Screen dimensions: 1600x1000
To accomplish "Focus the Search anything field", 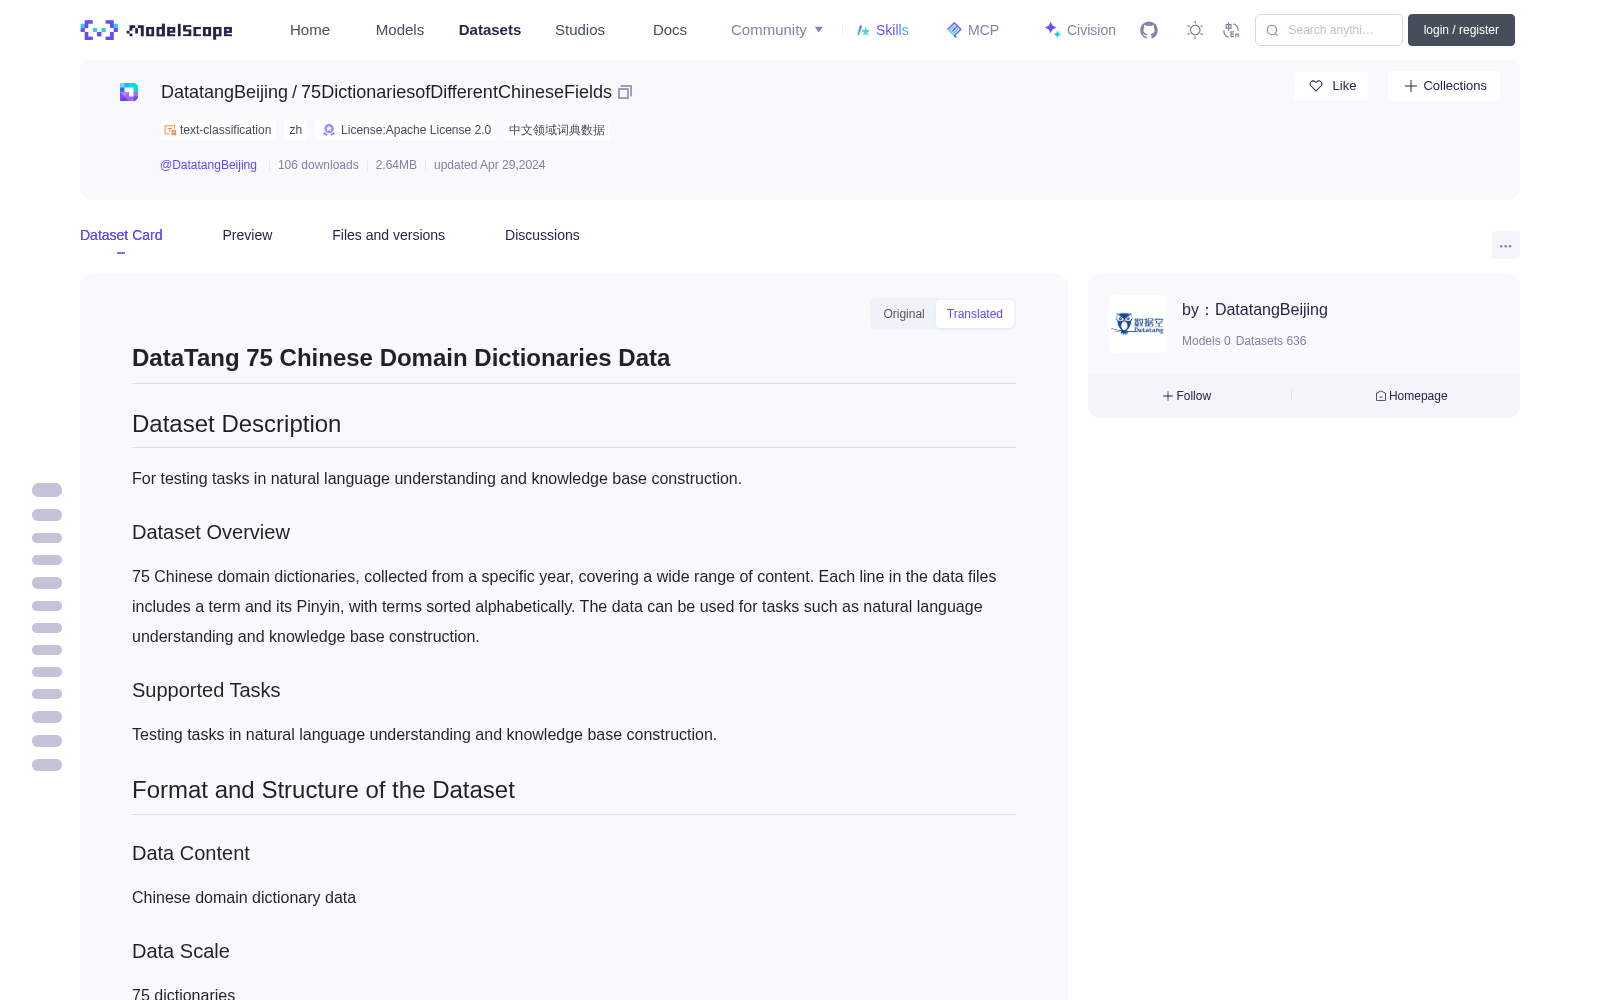I will click(x=1329, y=30).
